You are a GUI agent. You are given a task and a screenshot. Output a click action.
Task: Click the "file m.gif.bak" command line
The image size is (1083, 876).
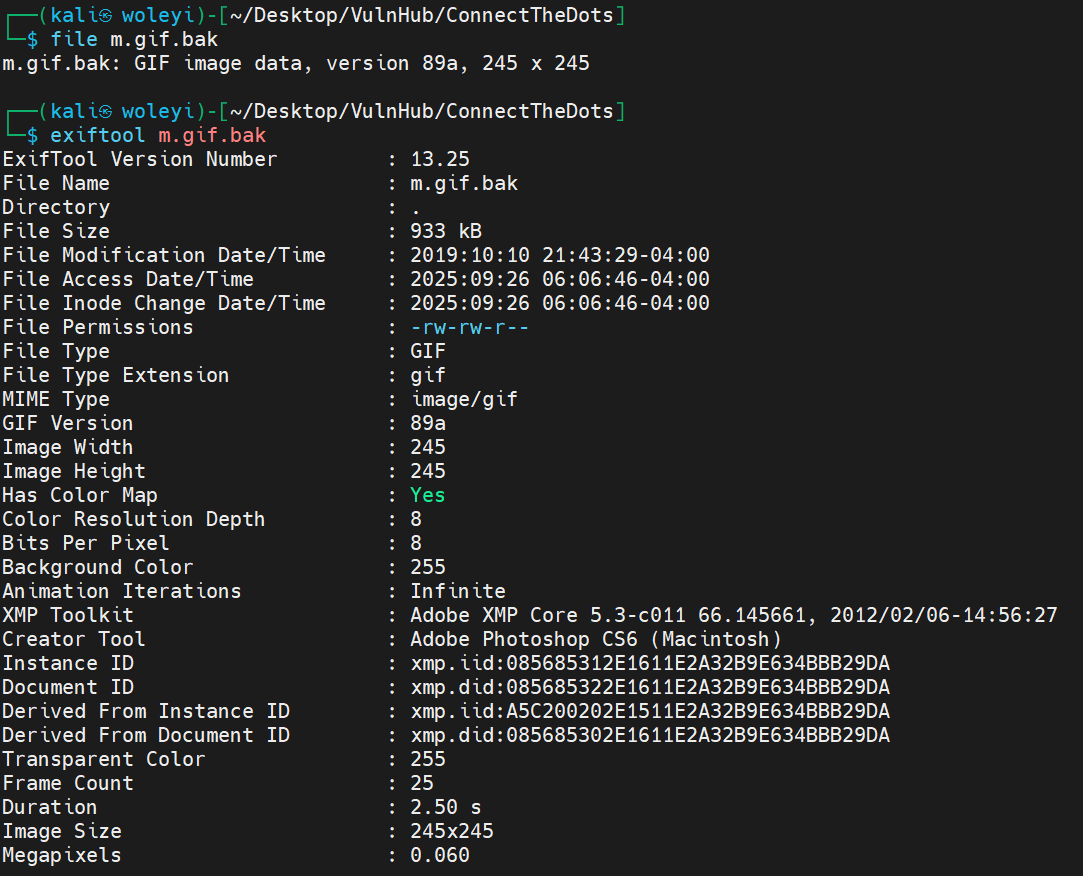[134, 39]
